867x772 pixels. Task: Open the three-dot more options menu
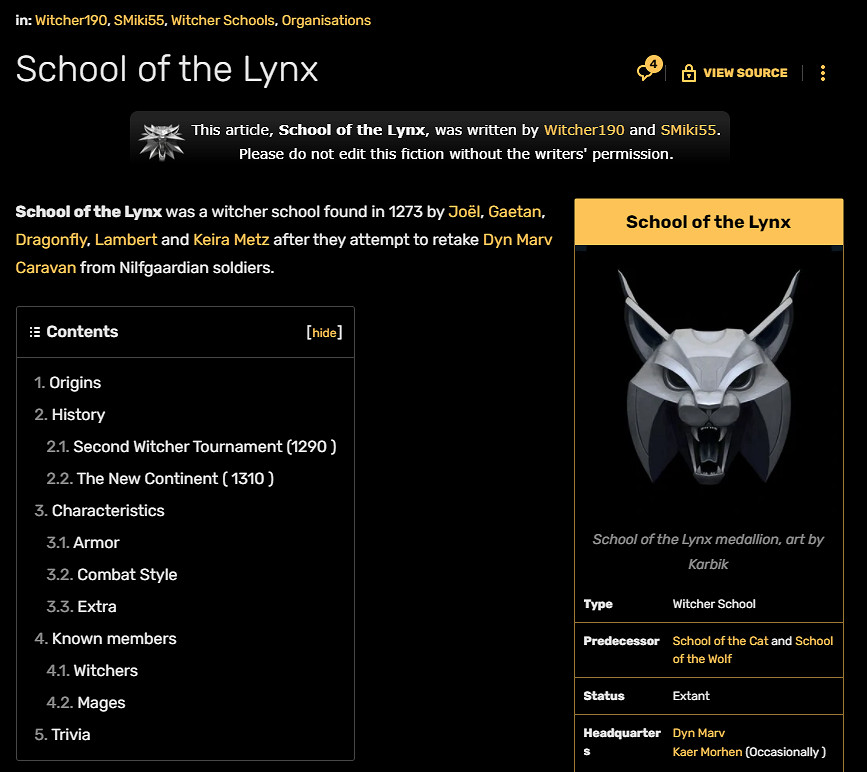point(823,73)
